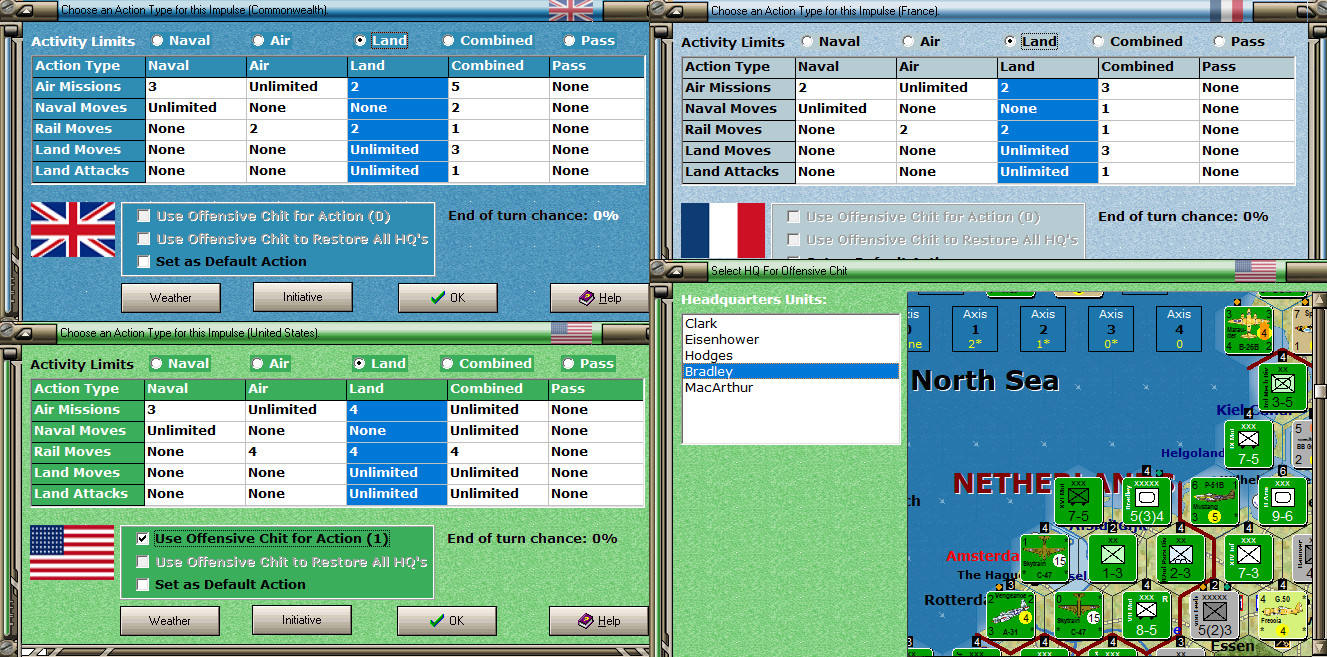Select the Bradley 5(3)4 HQ counter

(x=1146, y=502)
